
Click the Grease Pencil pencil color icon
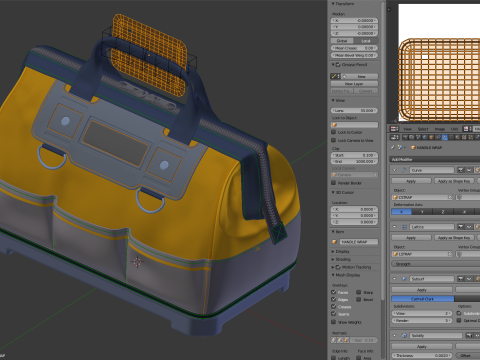pos(334,76)
